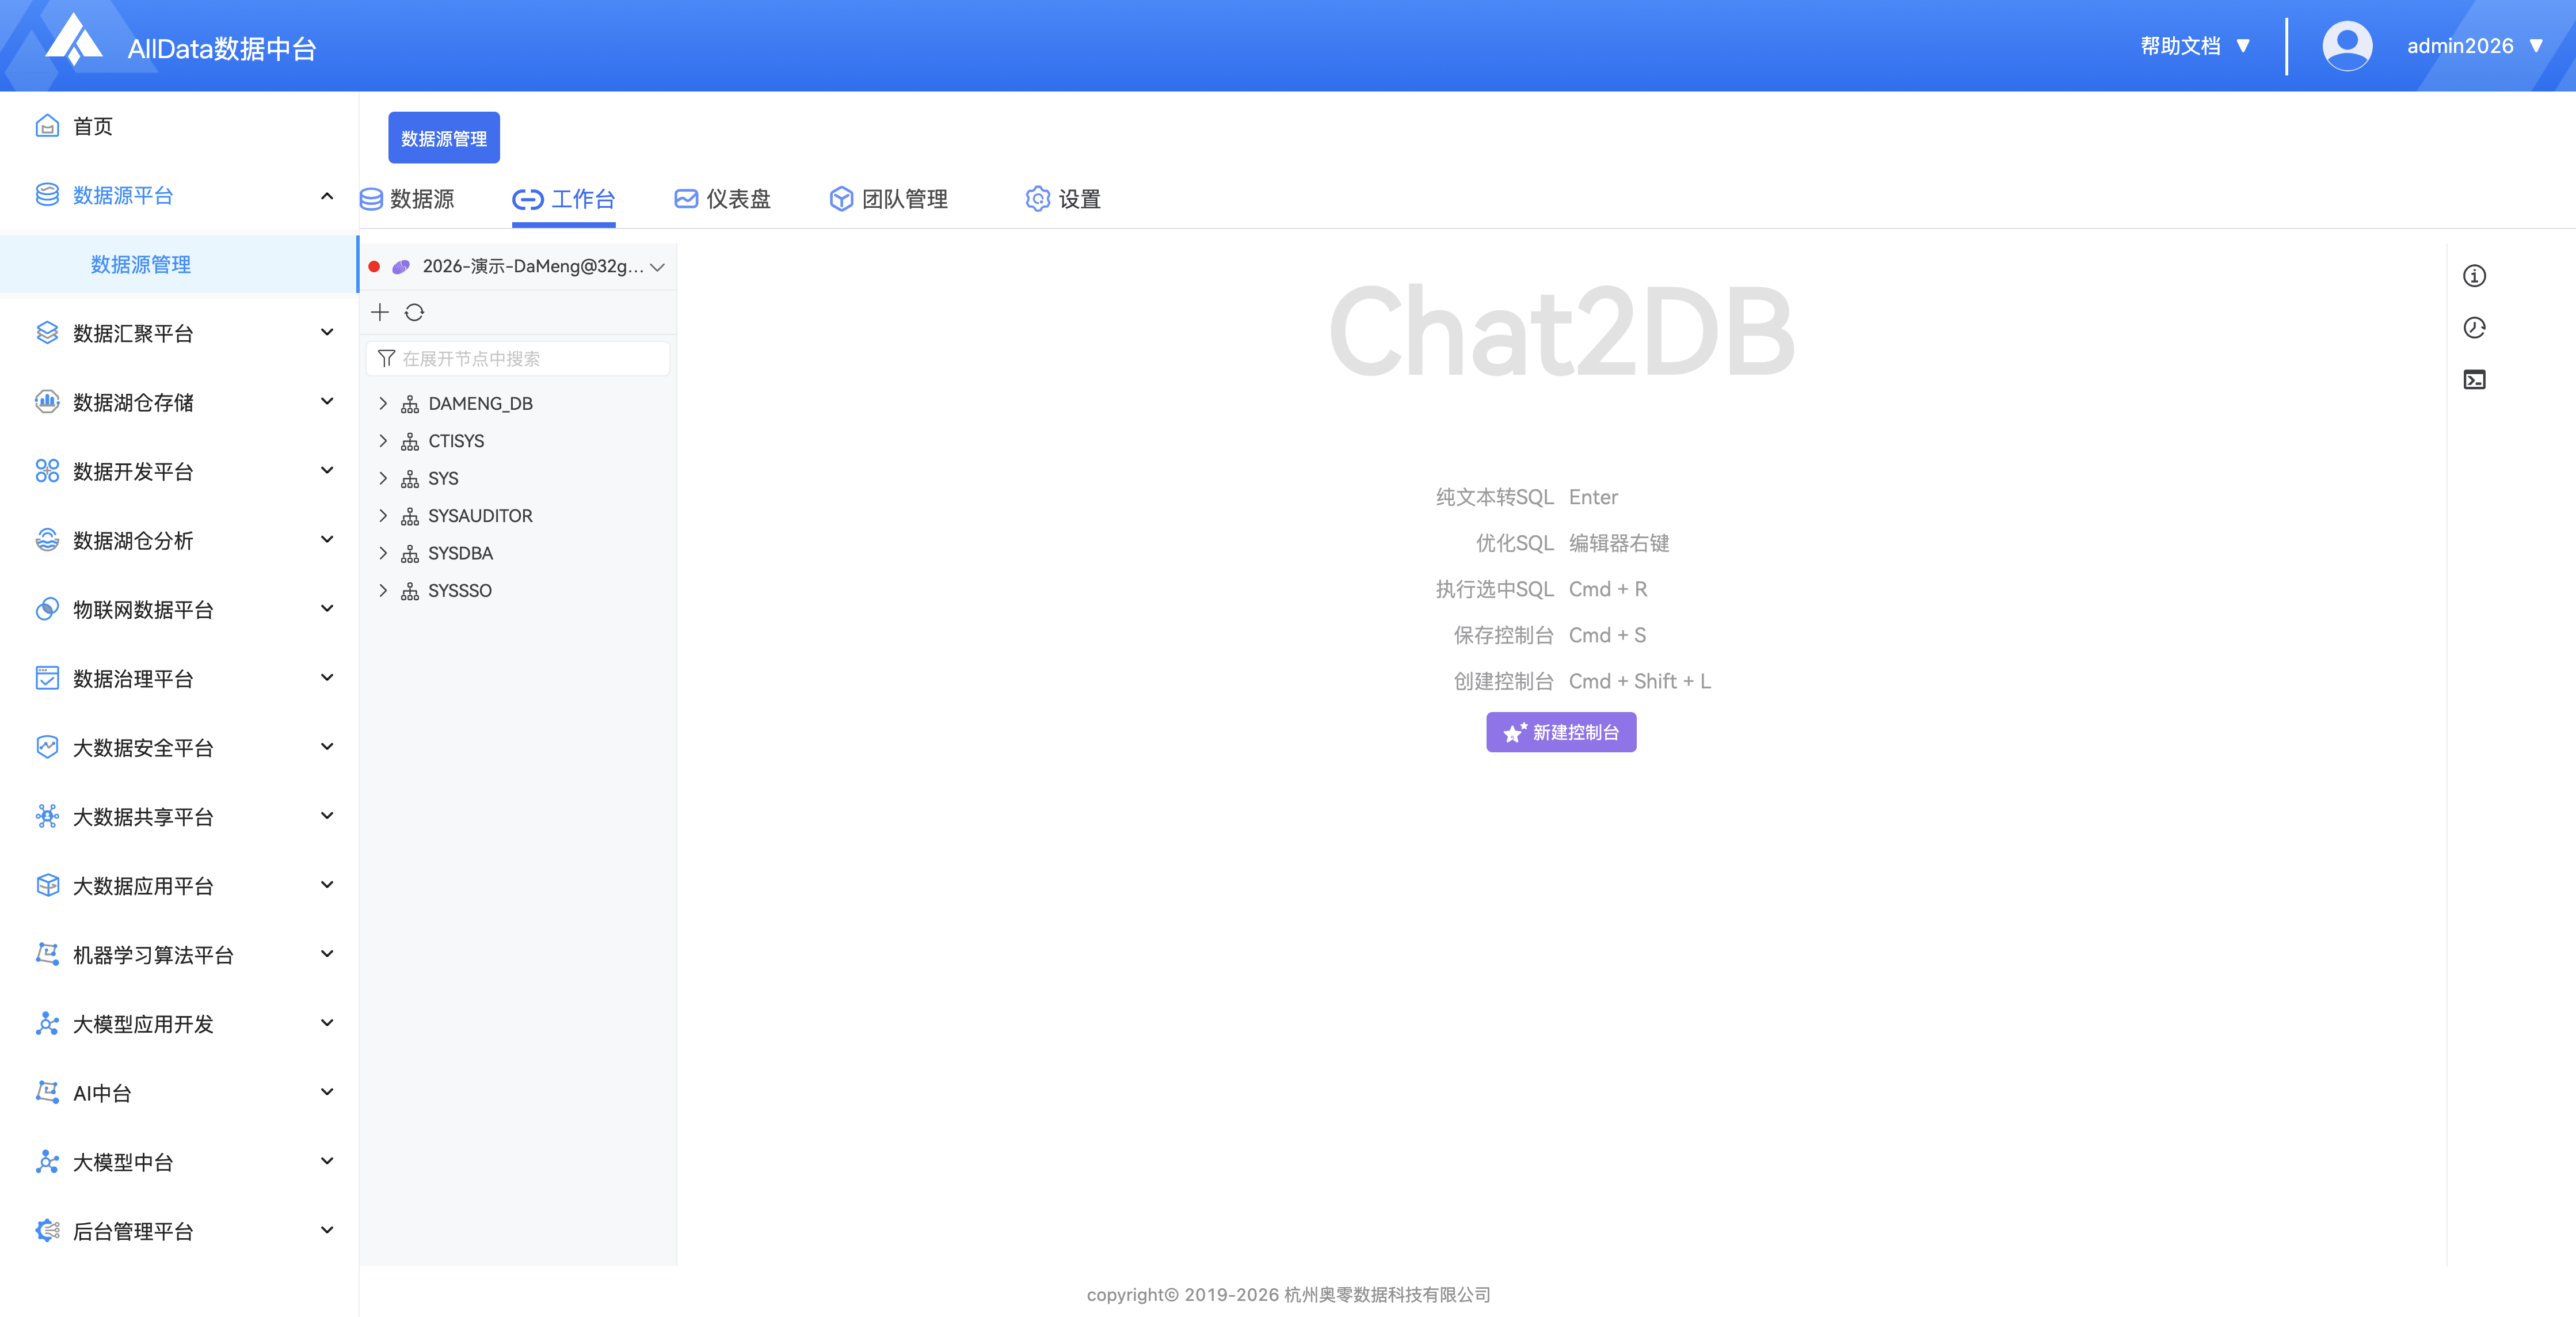Open the 帮助文档 dropdown
The width and height of the screenshot is (2576, 1317).
coord(2195,46)
